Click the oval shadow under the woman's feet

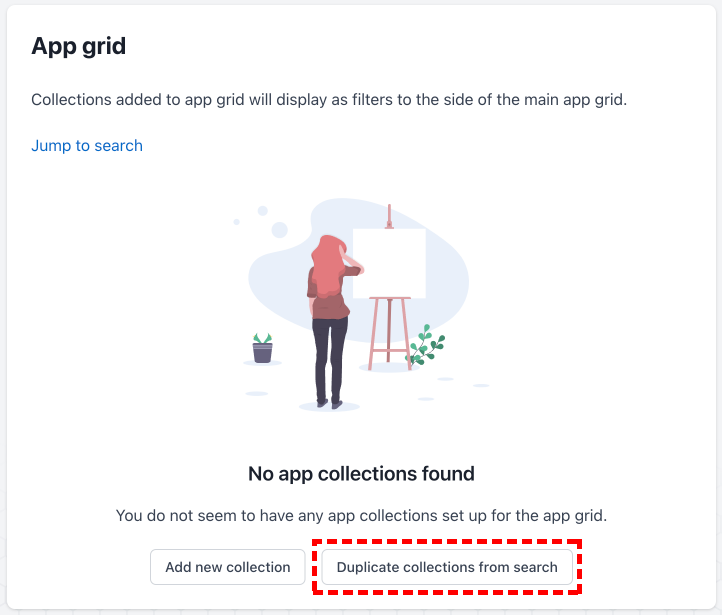coord(329,407)
